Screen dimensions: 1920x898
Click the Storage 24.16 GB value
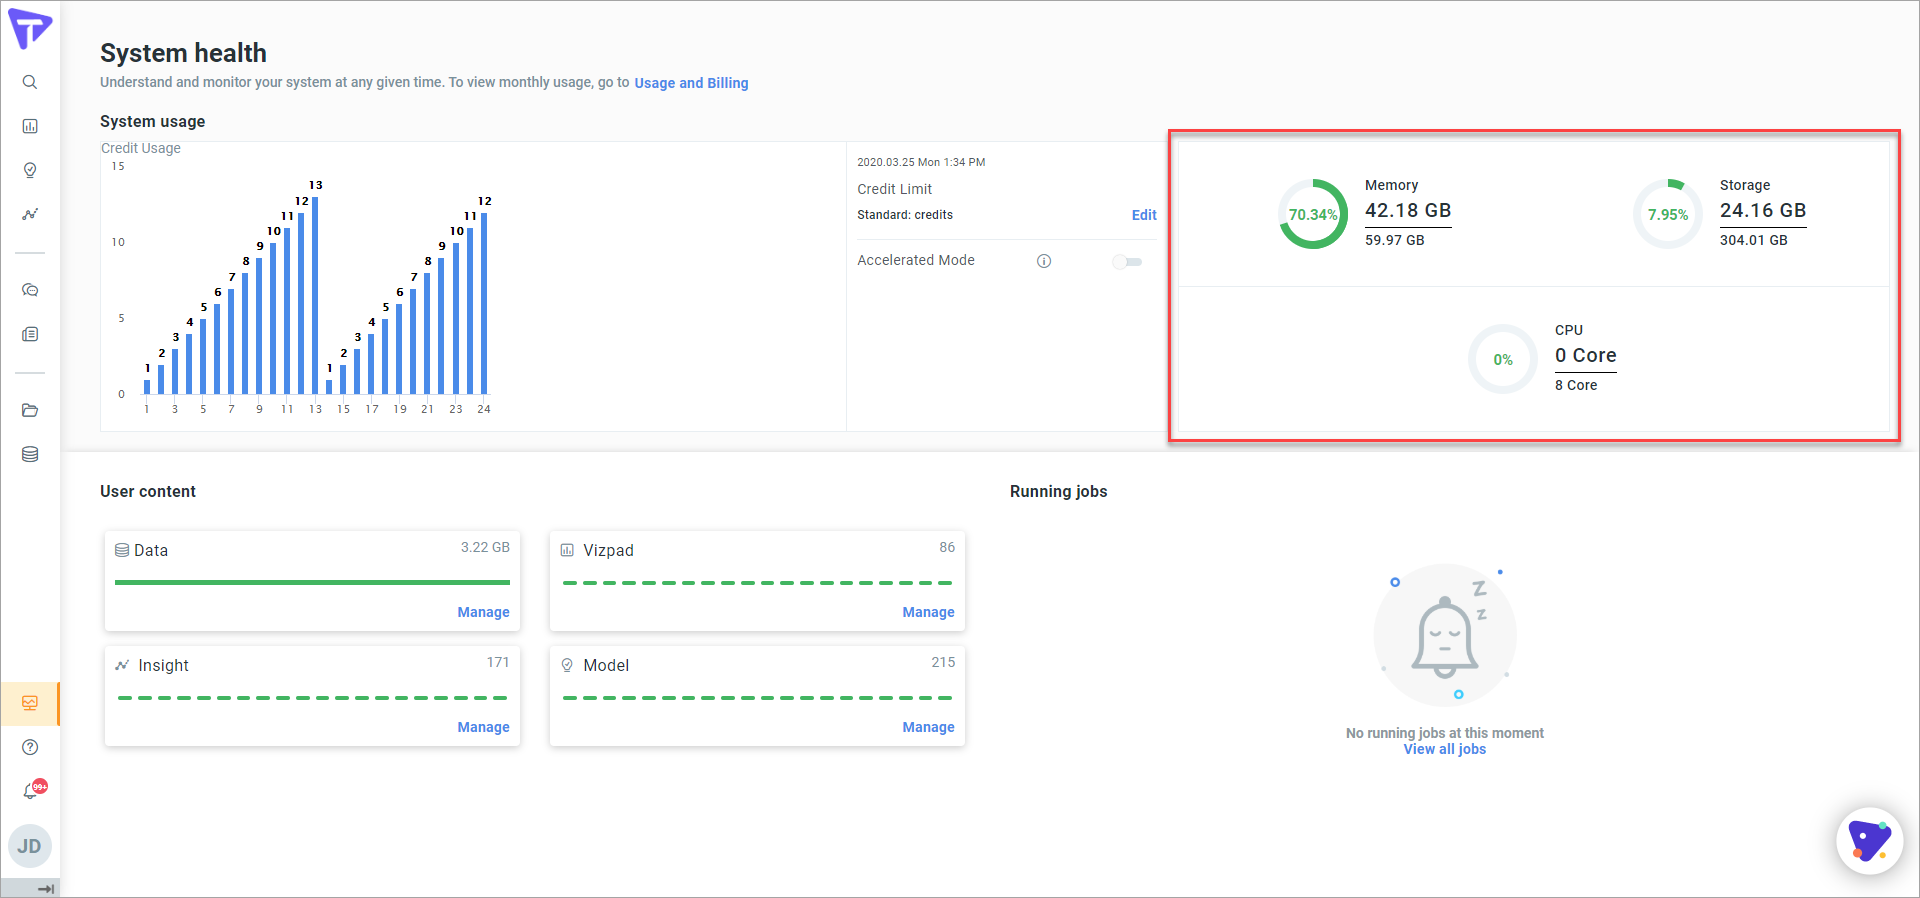[x=1763, y=211]
